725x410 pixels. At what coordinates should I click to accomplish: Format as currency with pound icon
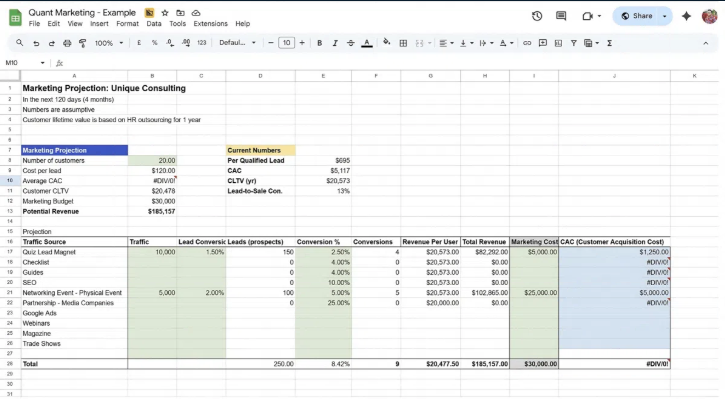pyautogui.click(x=139, y=43)
